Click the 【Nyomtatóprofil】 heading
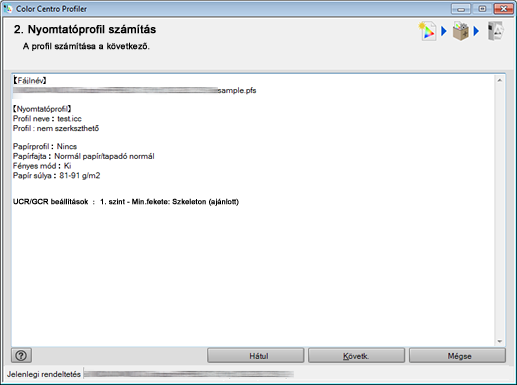This screenshot has height=385, width=517. point(42,109)
